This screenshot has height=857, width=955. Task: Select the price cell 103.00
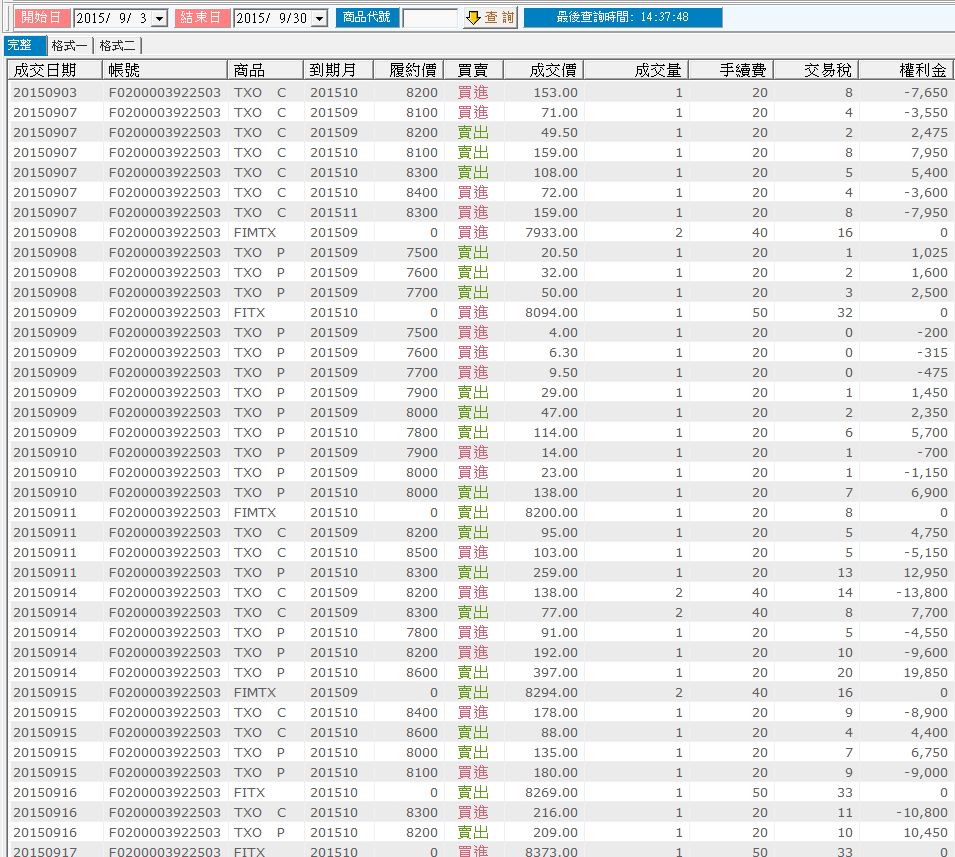point(555,552)
